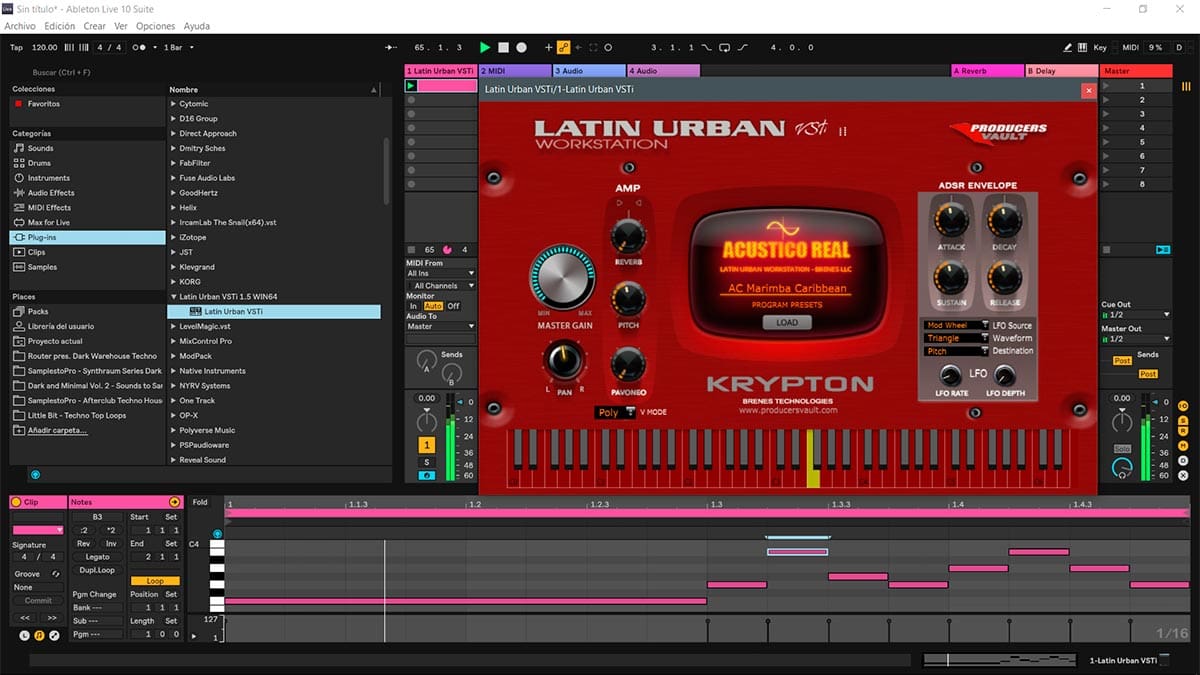The width and height of the screenshot is (1200, 675).
Task: Click Dupl.Loop in the Notes box
Action: (97, 570)
